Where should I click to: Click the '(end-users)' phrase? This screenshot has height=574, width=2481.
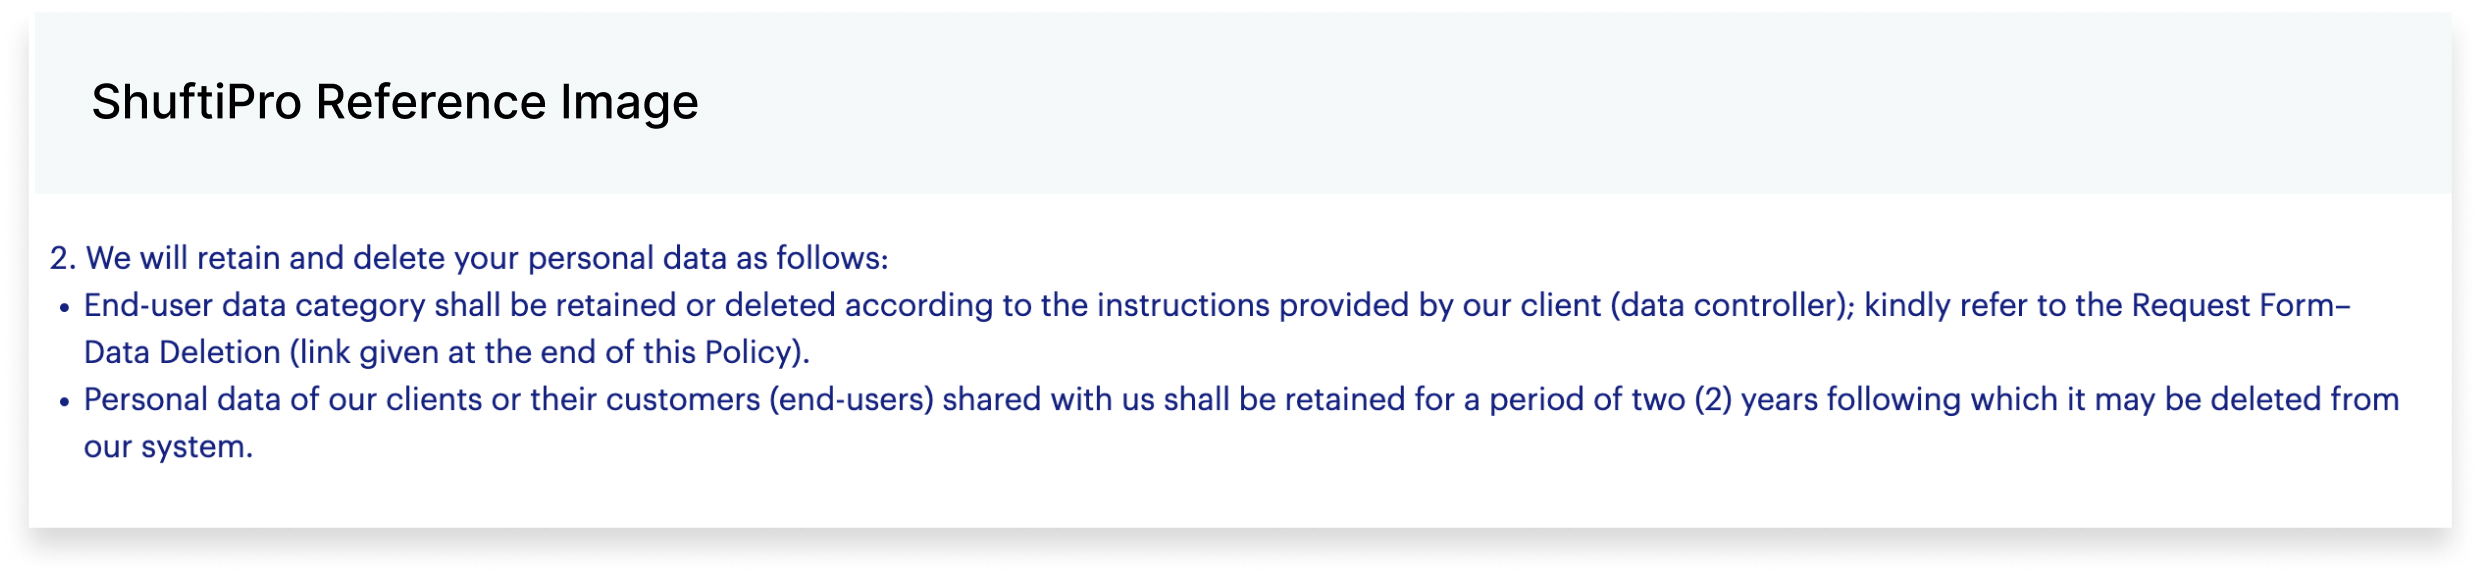point(851,400)
